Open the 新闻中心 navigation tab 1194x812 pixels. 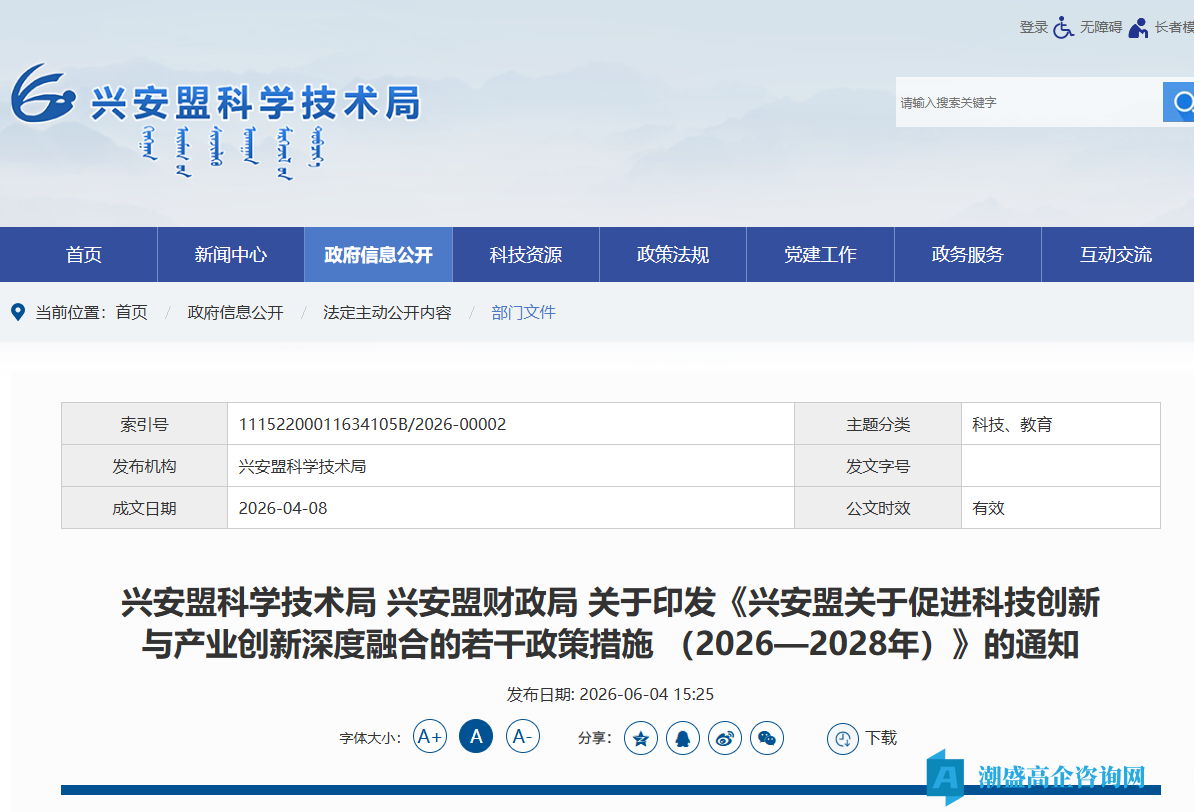pos(231,254)
